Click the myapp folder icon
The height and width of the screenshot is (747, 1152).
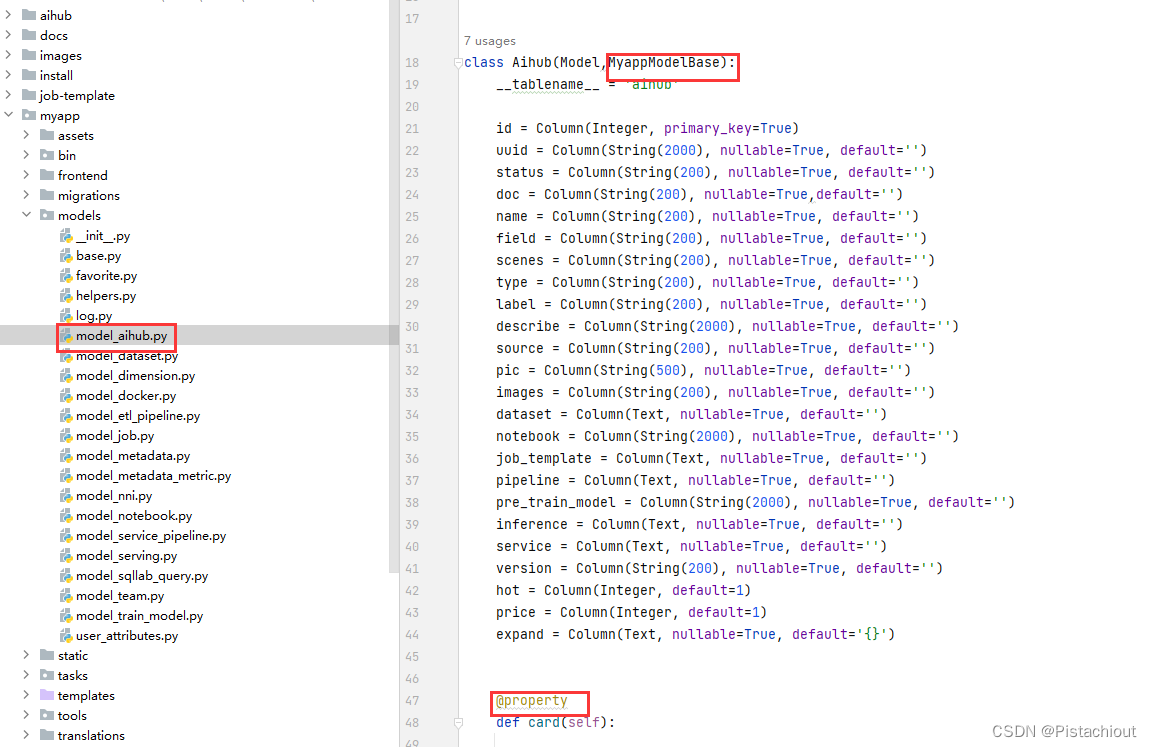point(29,115)
